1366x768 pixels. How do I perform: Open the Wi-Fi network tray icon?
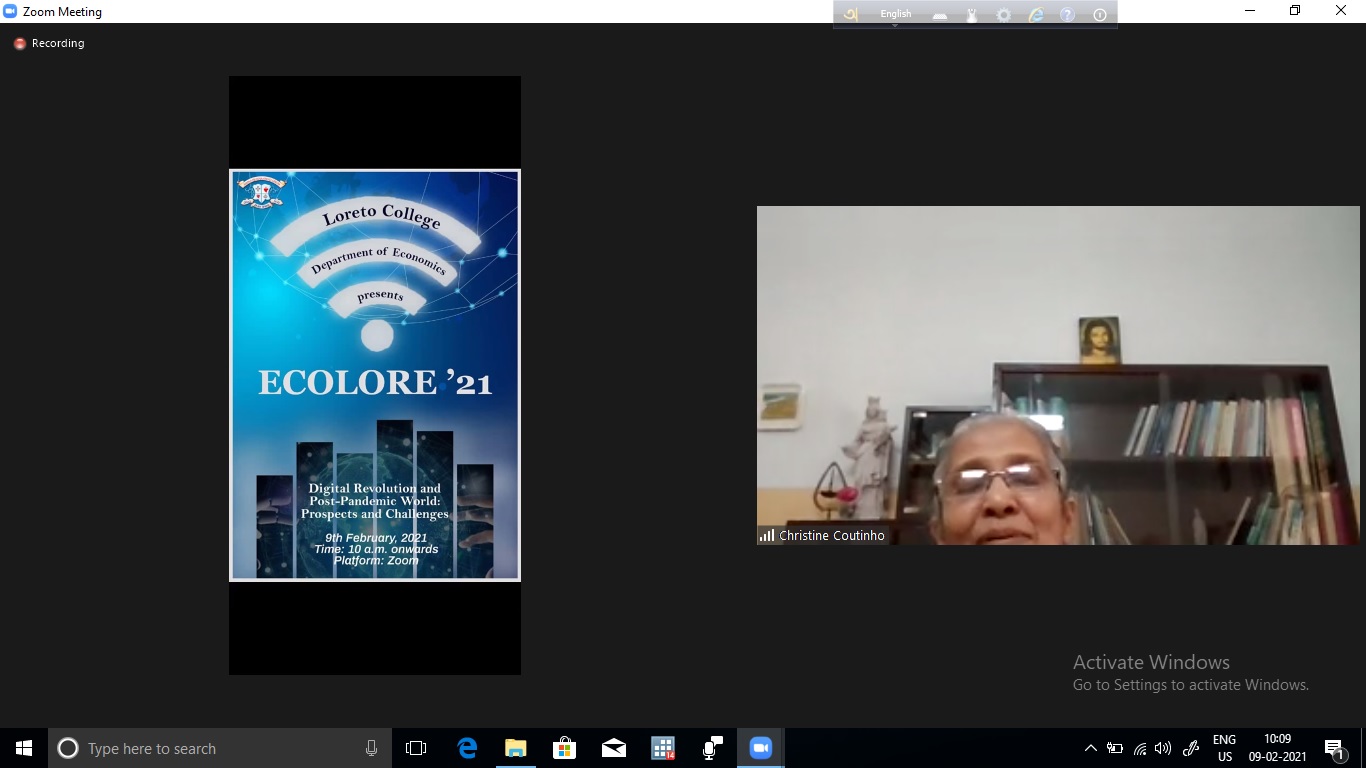coord(1140,748)
